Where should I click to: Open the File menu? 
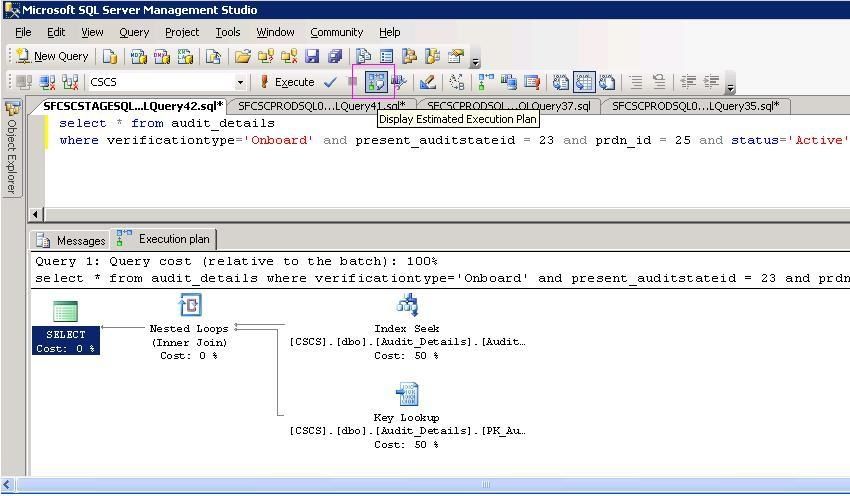coord(23,33)
